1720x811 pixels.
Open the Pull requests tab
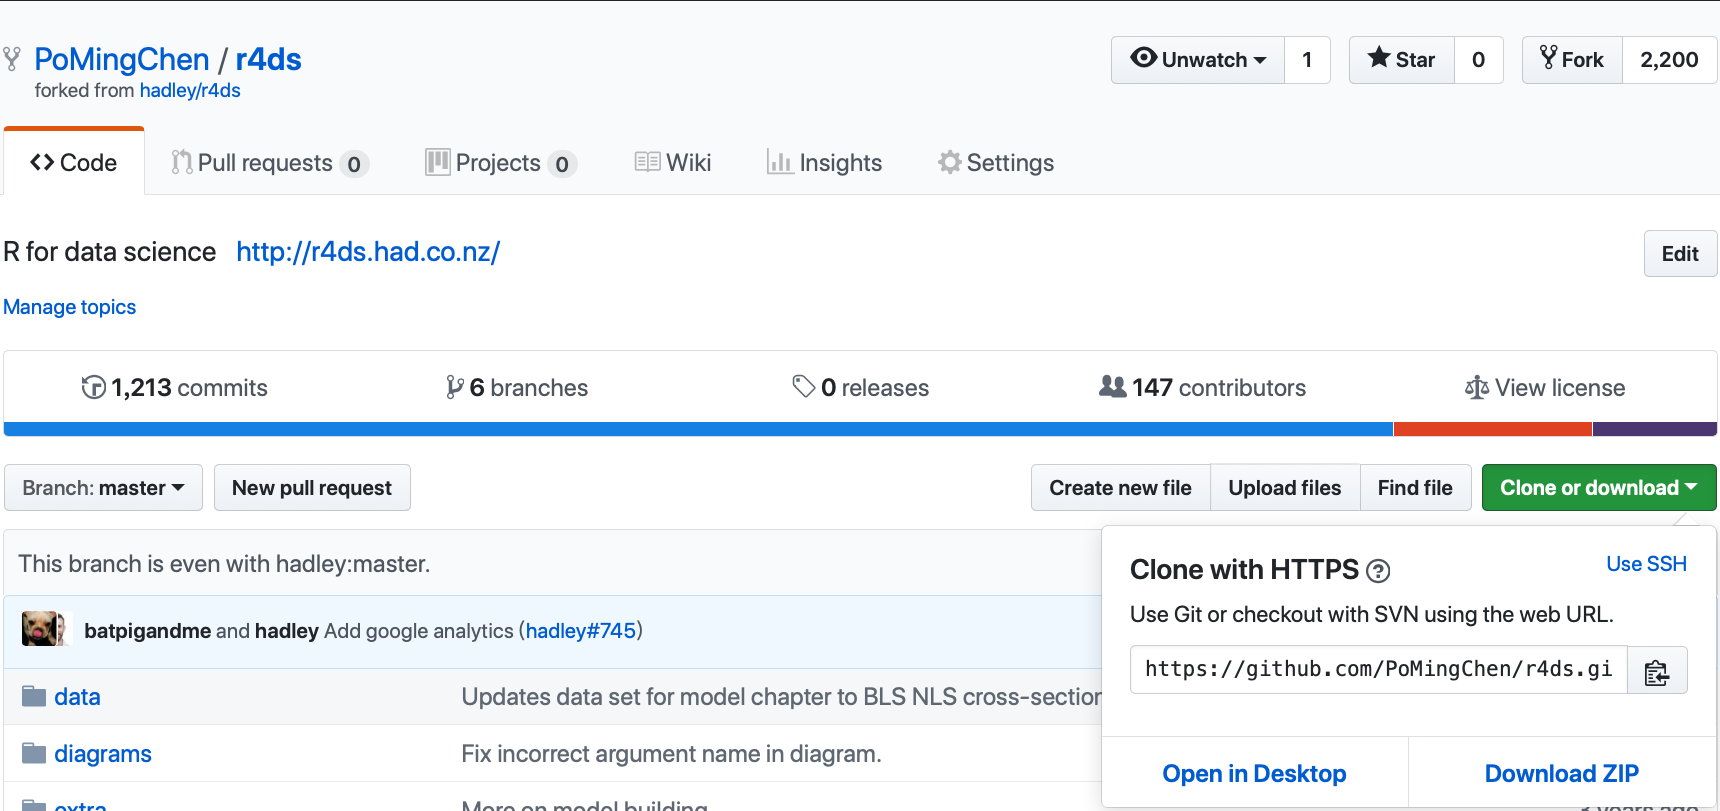tap(270, 163)
